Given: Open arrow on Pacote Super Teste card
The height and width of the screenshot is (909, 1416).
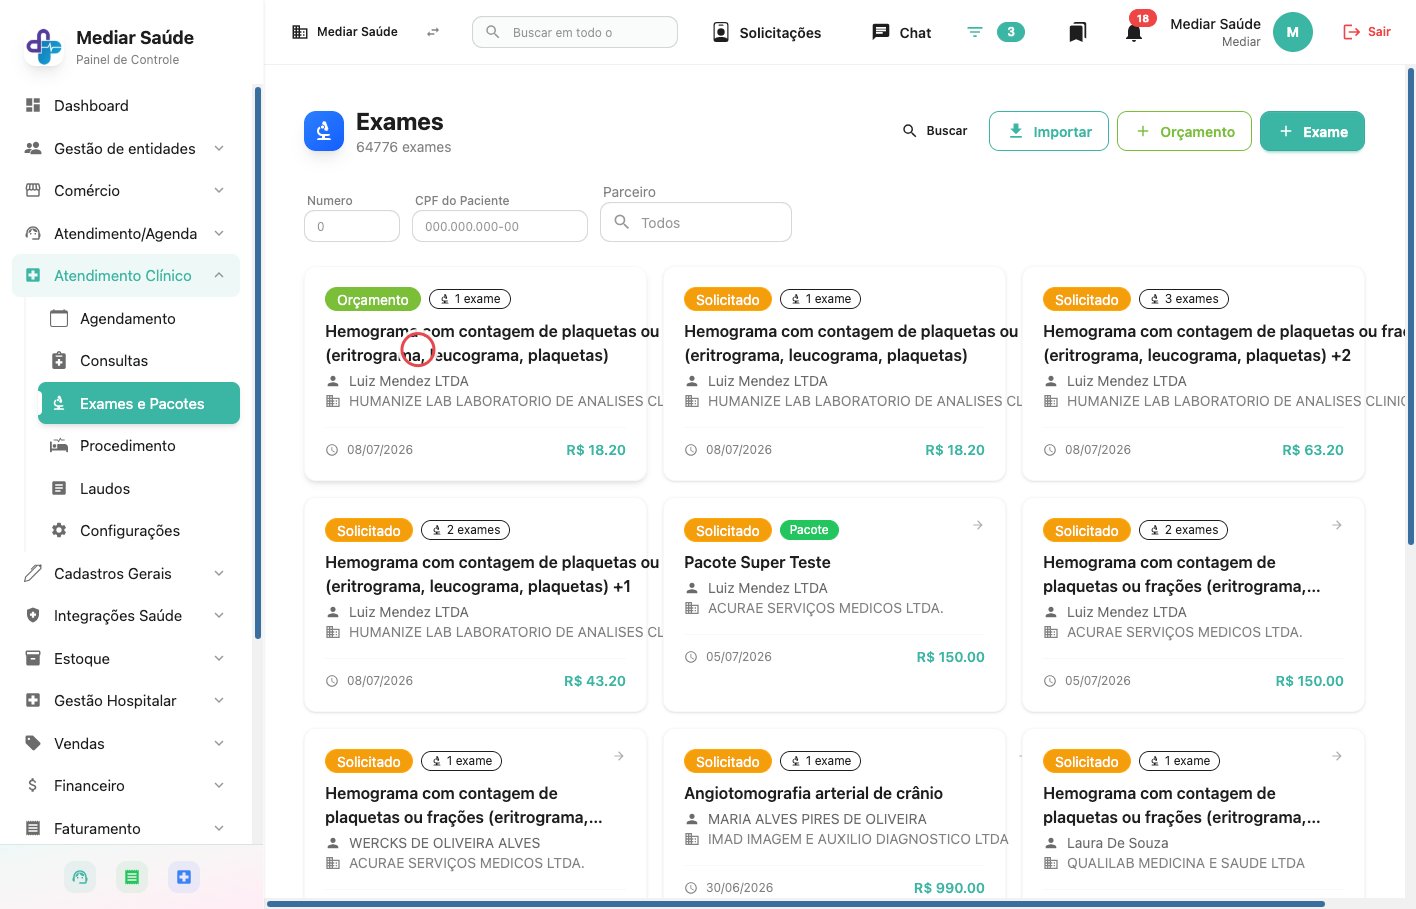Looking at the screenshot, I should click(978, 525).
